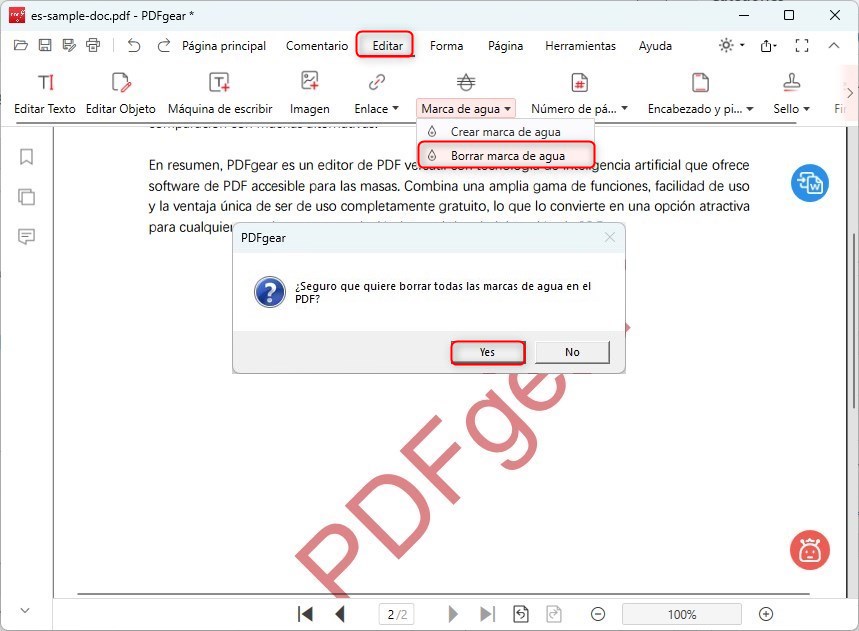
Task: Redo the last action
Action: pos(164,45)
